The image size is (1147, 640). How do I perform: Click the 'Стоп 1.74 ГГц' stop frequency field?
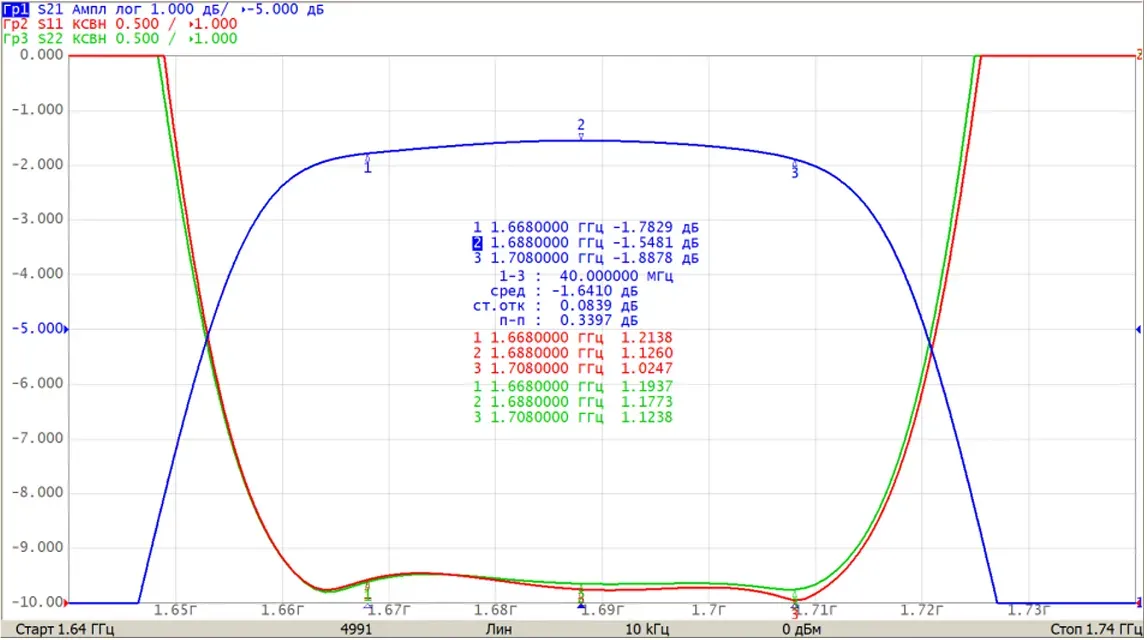[1096, 630]
